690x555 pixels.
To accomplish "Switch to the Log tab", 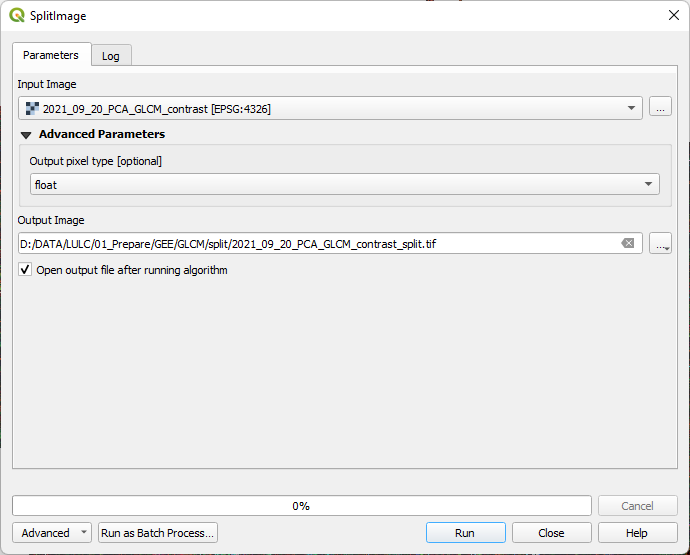I will (x=111, y=55).
